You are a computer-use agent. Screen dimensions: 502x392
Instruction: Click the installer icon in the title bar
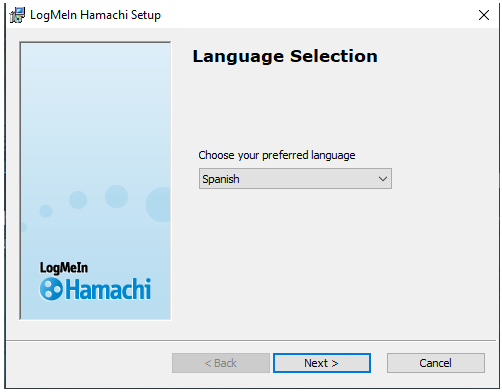[17, 15]
